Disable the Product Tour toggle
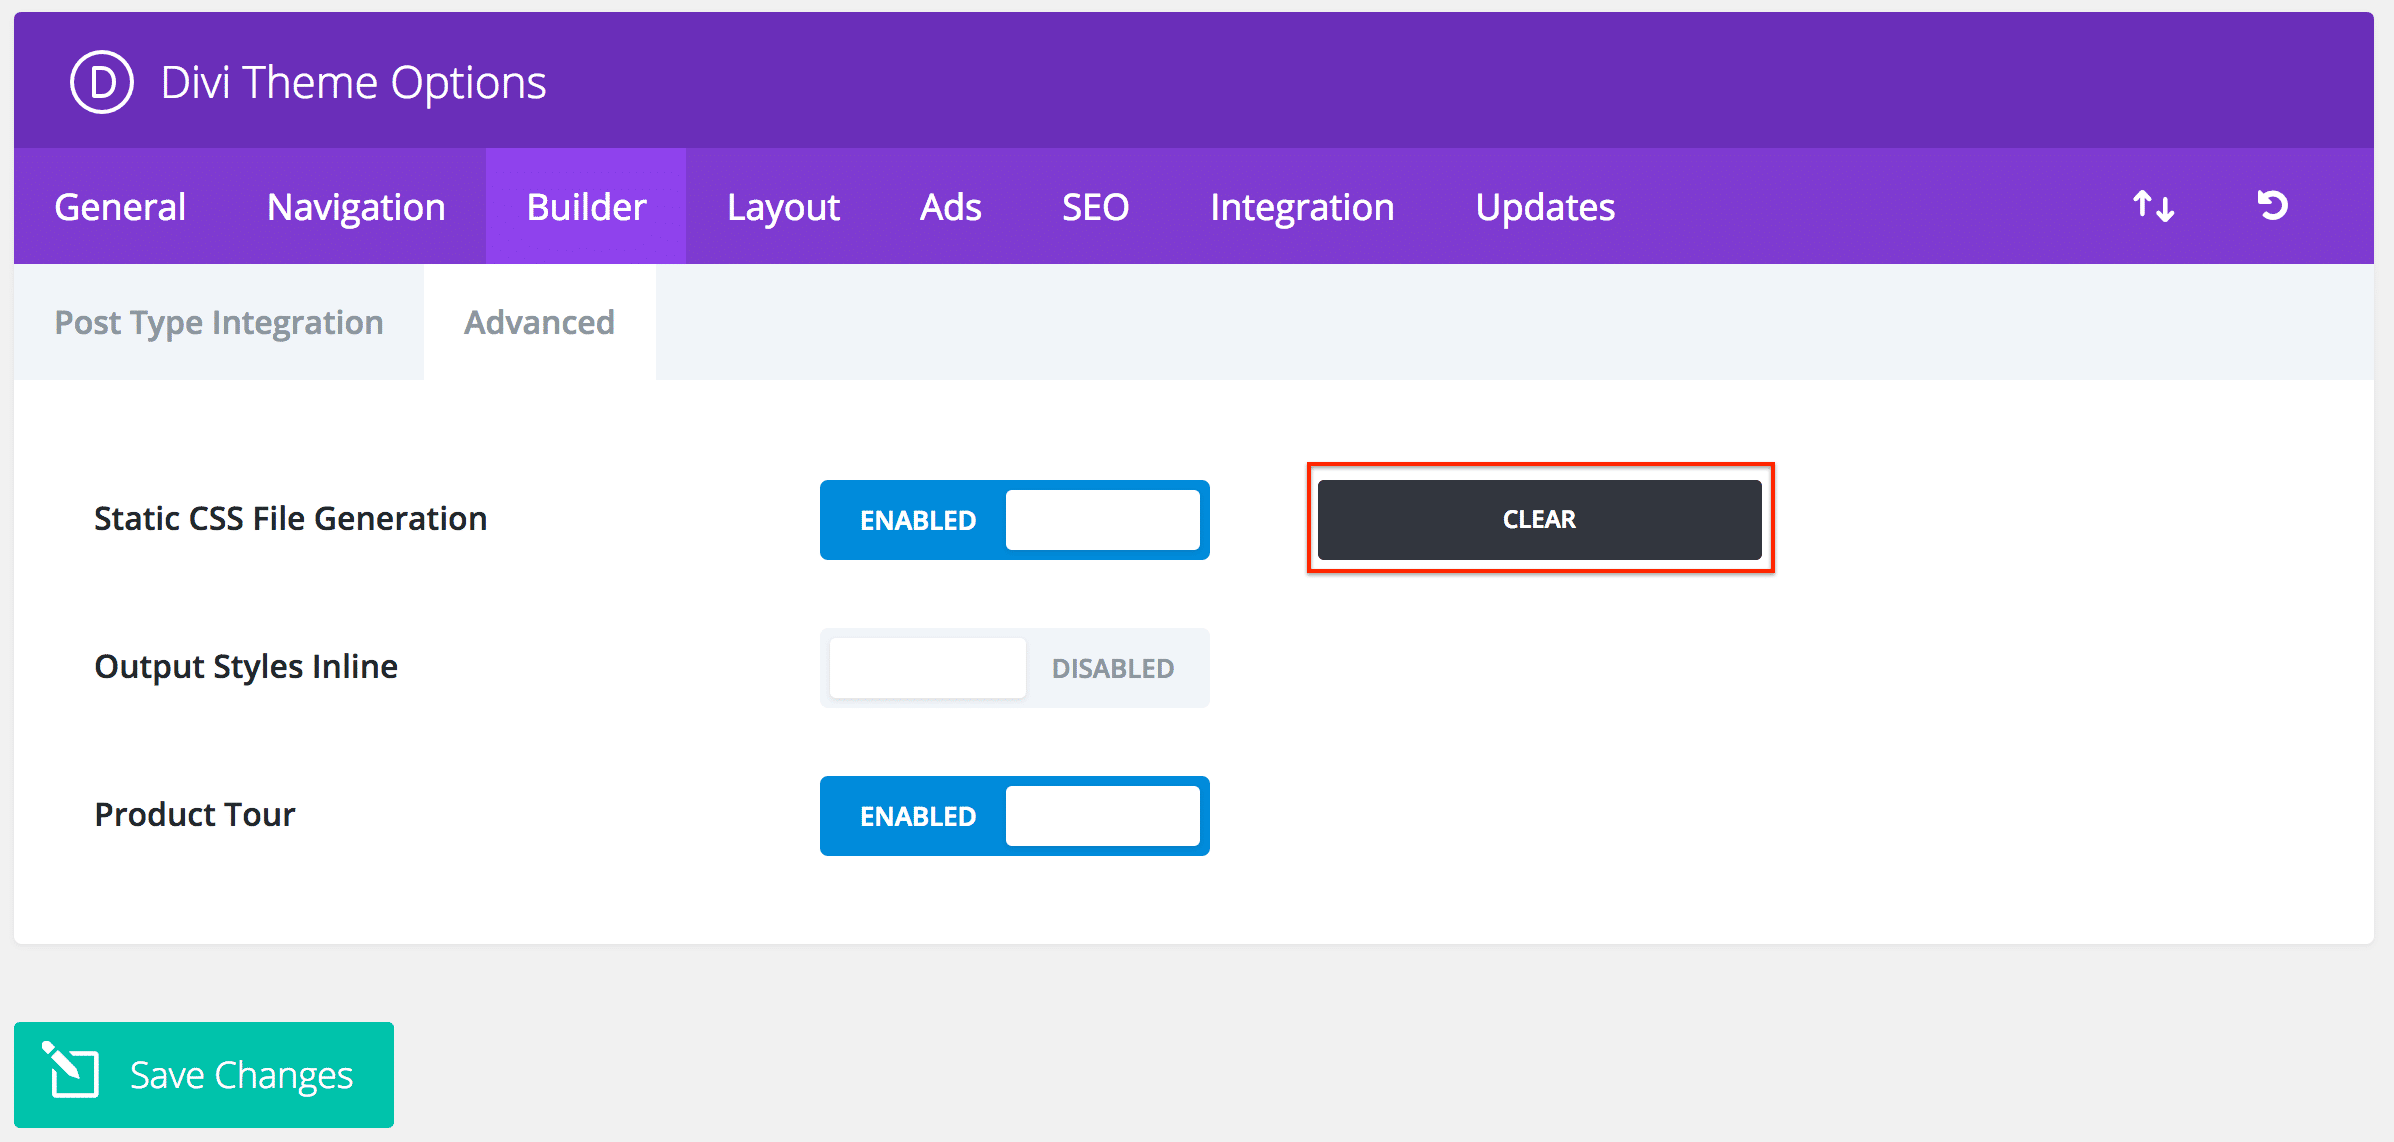 [x=1014, y=816]
